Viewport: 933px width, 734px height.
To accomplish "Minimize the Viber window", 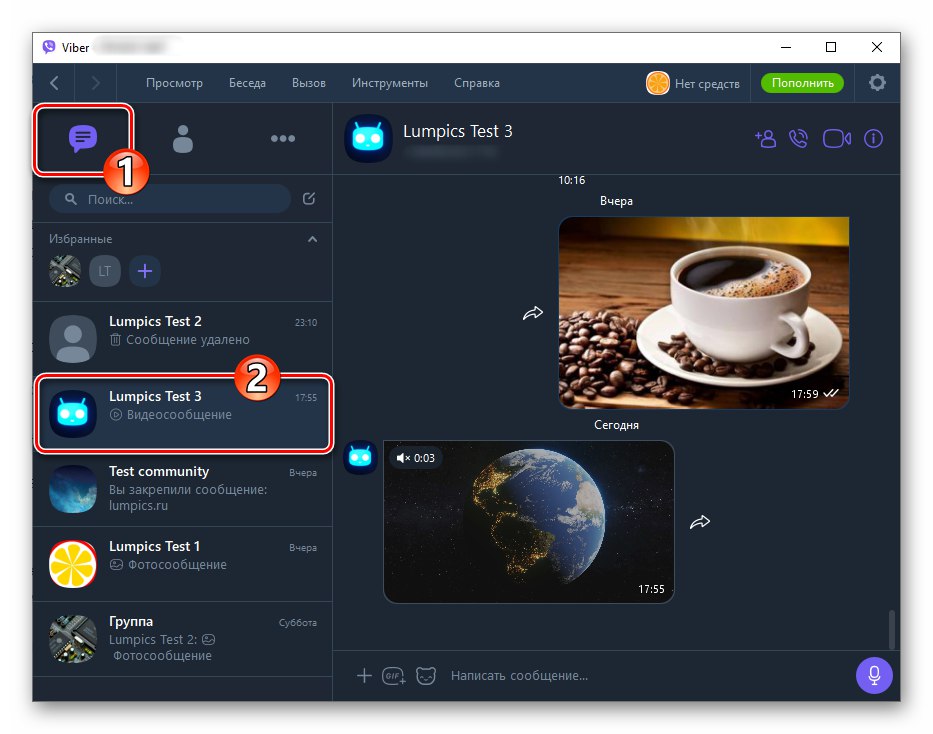I will click(786, 47).
